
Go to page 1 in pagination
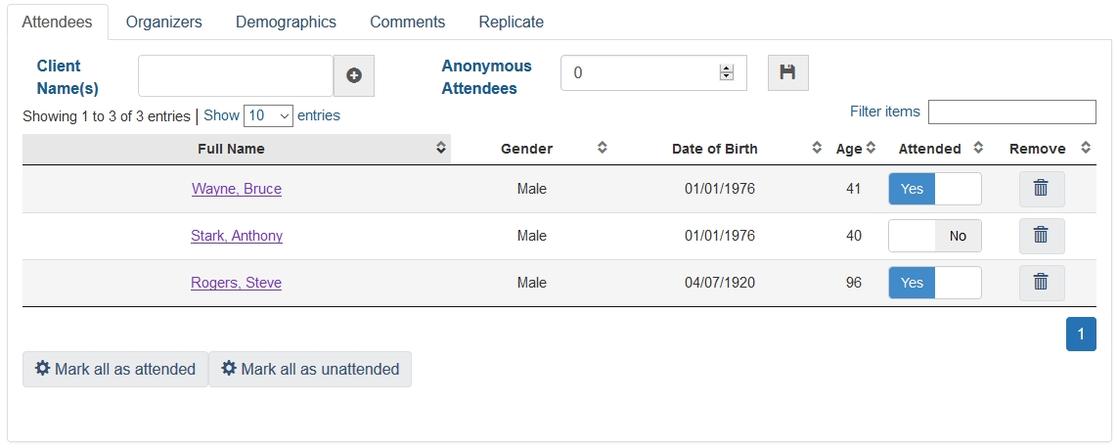1080,334
